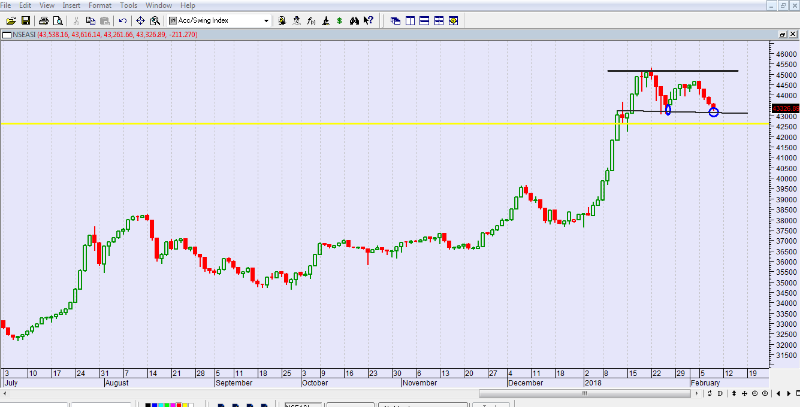This screenshot has height=407, width=800.
Task: Click the 2018 label on date axis
Action: (591, 383)
